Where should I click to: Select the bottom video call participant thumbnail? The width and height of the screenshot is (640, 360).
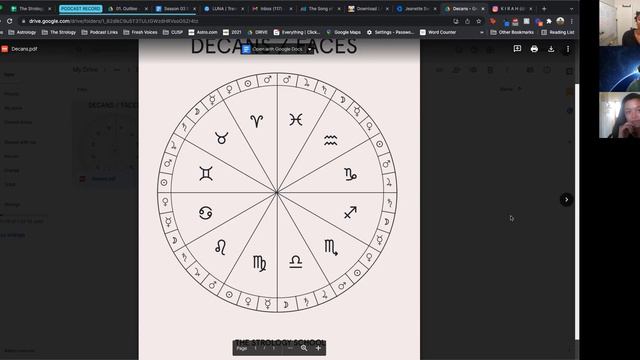pyautogui.click(x=619, y=115)
